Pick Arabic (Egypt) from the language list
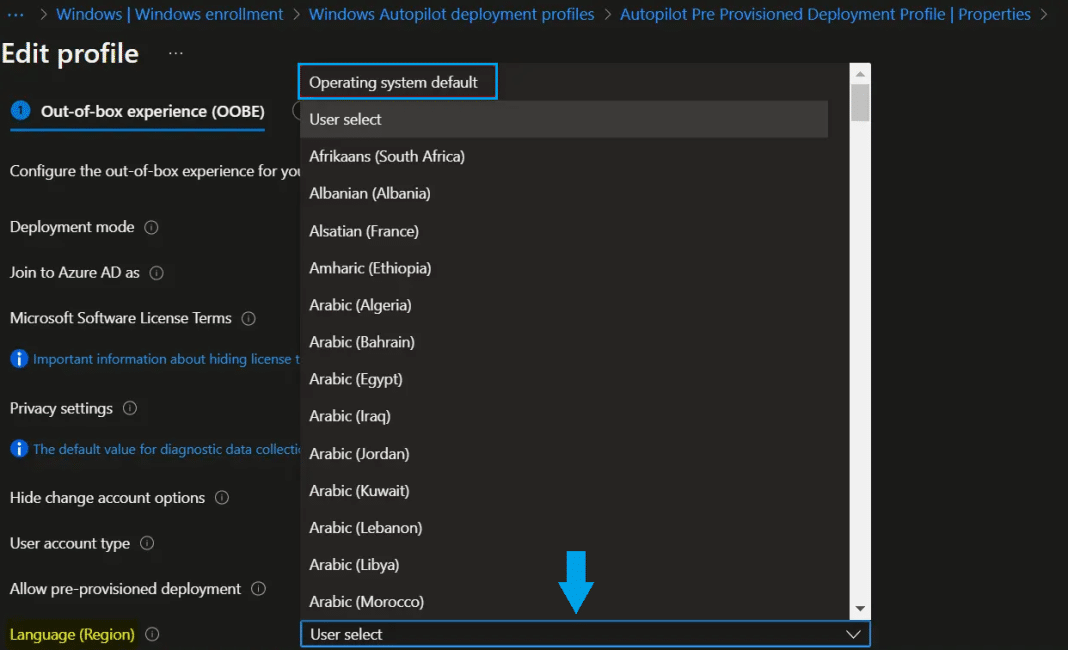The width and height of the screenshot is (1068, 650). tap(355, 379)
